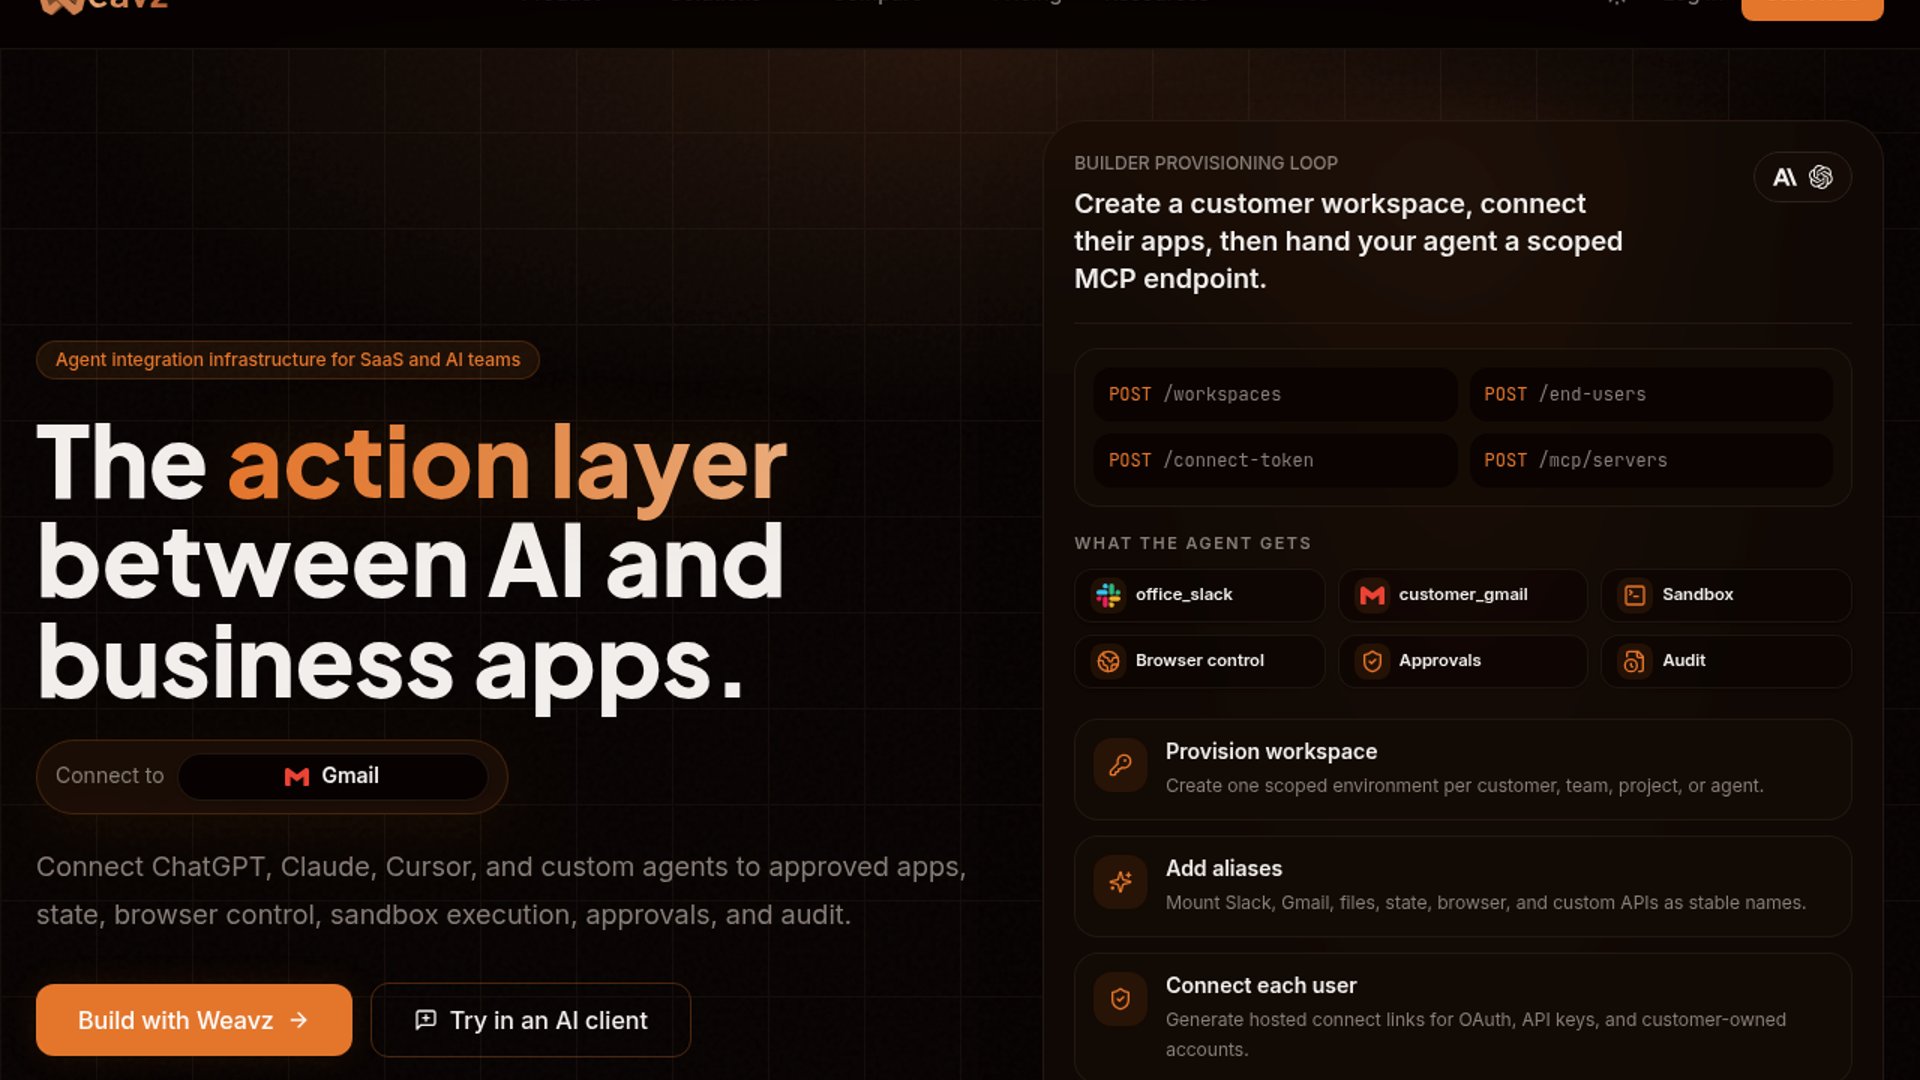Click the Approvals shield icon
This screenshot has width=1920, height=1080.
(x=1372, y=661)
